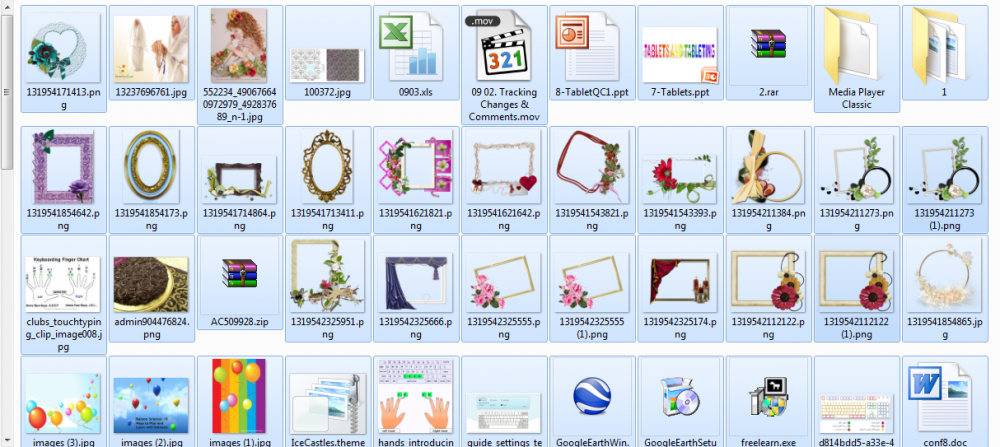Image resolution: width=1000 pixels, height=447 pixels.
Task: Select thumbnail 7-Tablets.ppt
Action: coord(680,55)
